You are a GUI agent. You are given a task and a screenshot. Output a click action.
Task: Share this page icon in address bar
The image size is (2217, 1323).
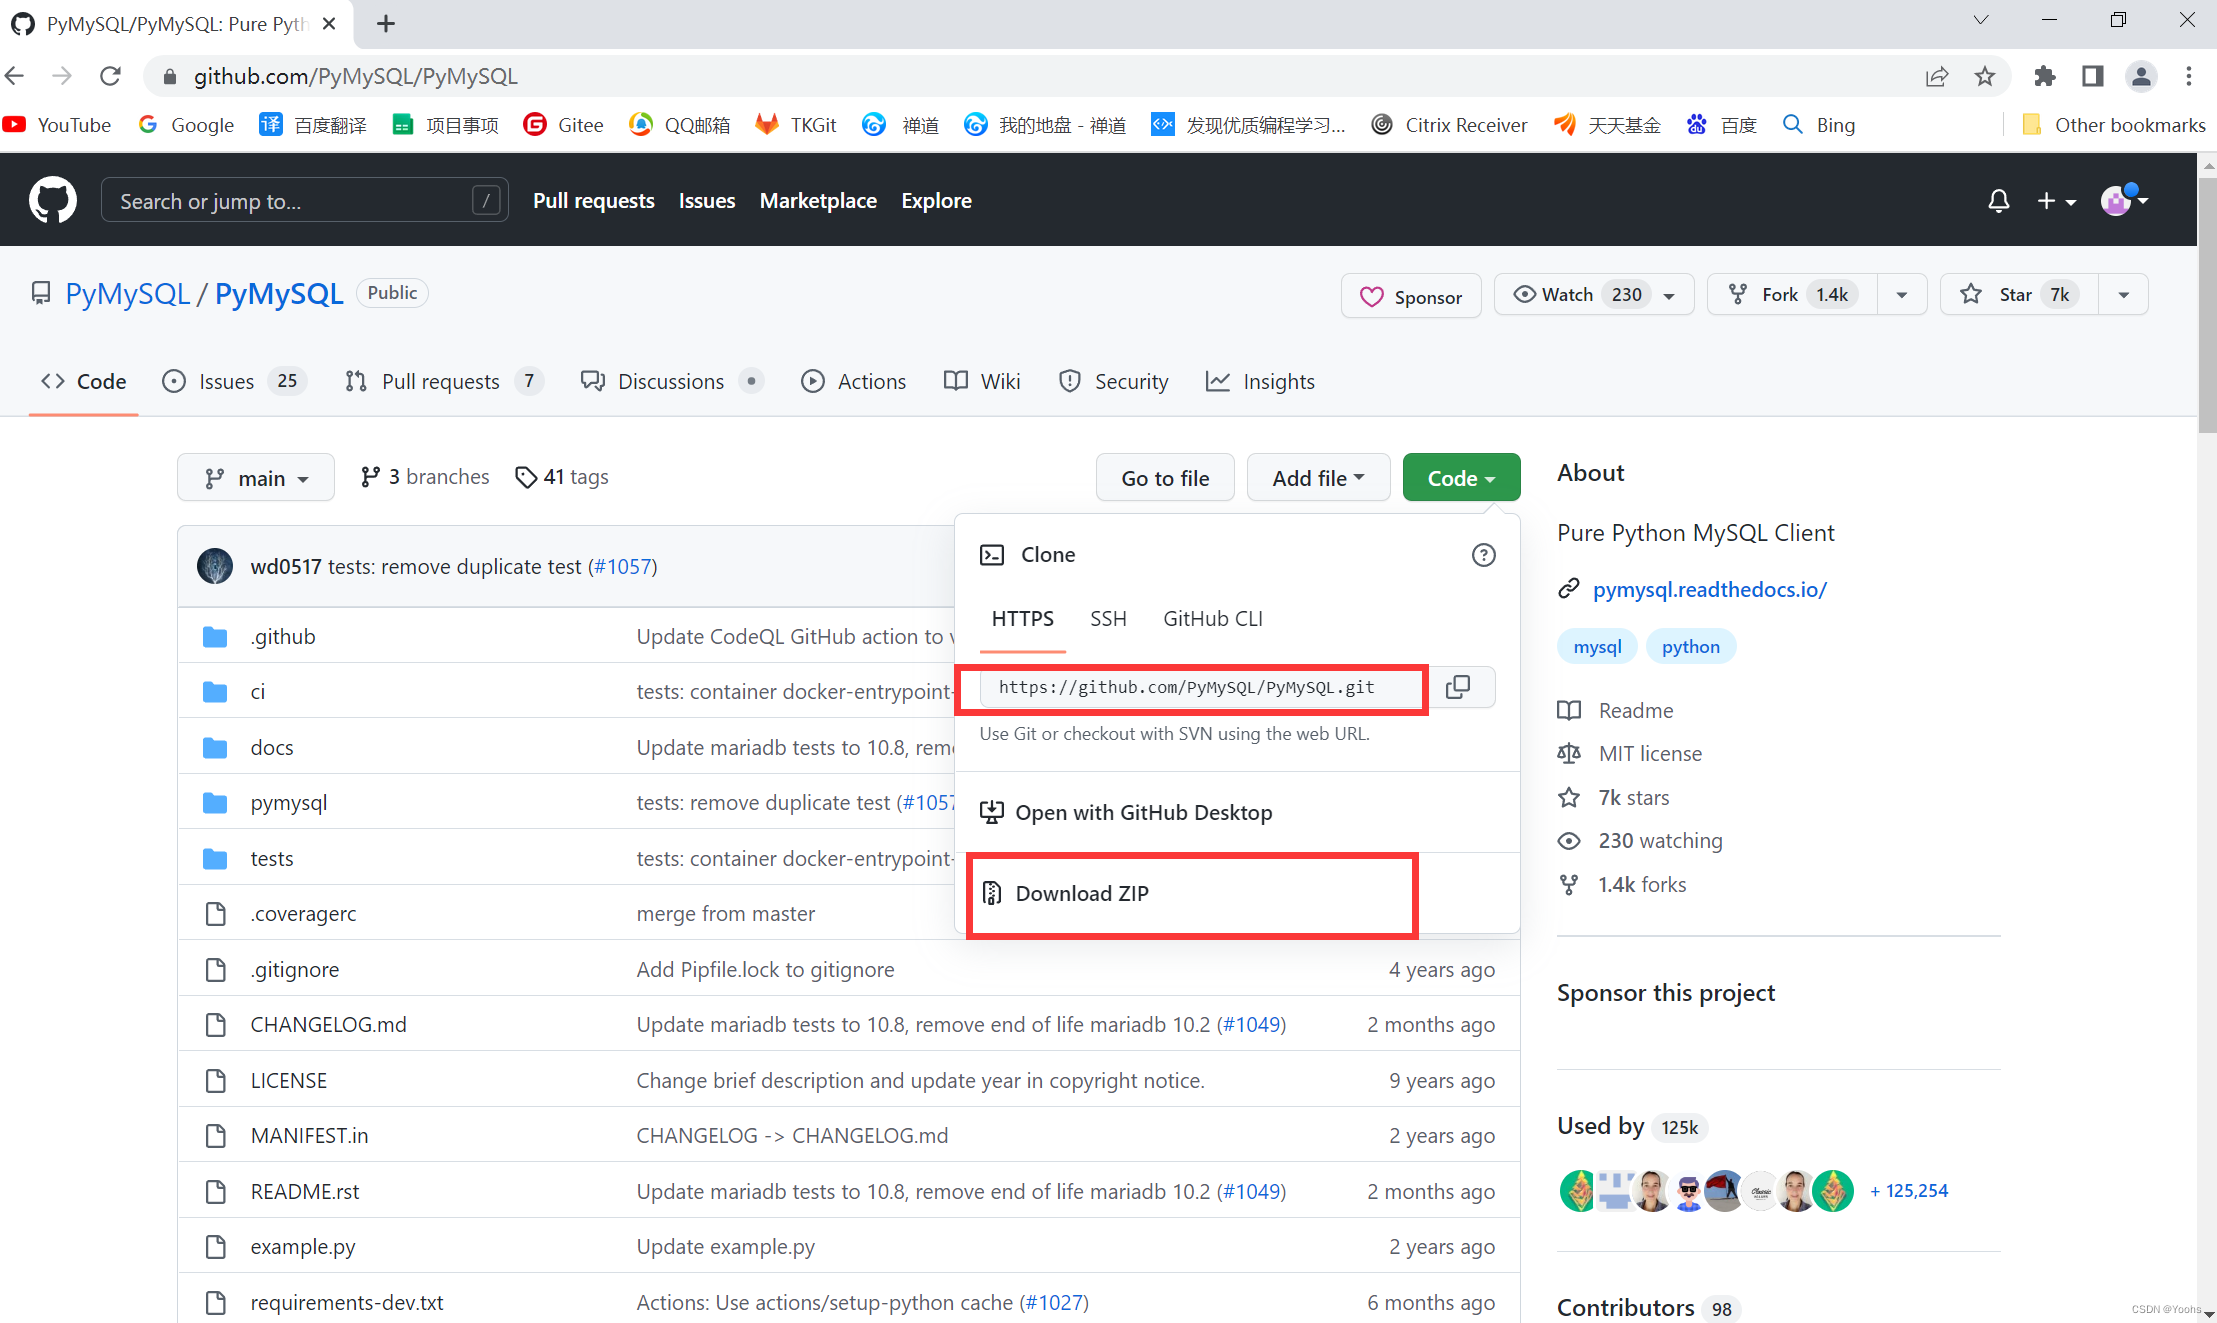point(1937,76)
